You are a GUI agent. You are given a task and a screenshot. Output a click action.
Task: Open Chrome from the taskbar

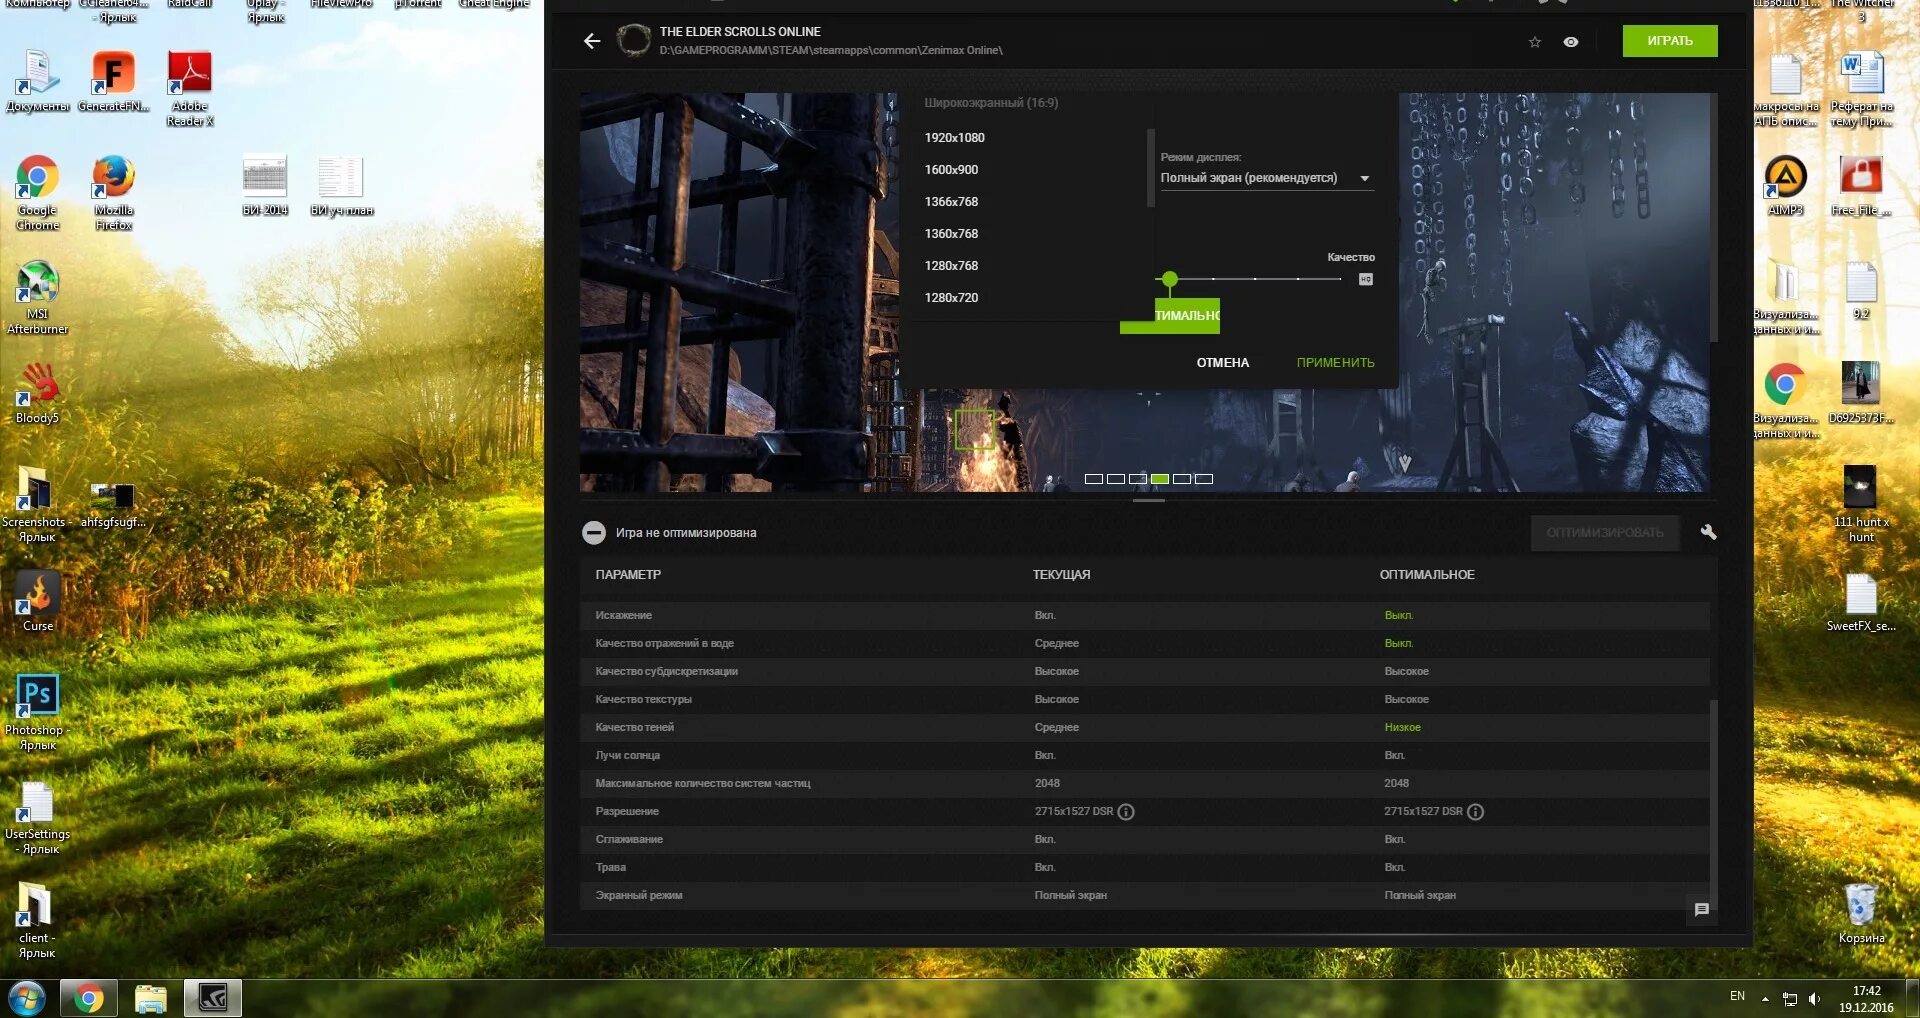pyautogui.click(x=88, y=998)
